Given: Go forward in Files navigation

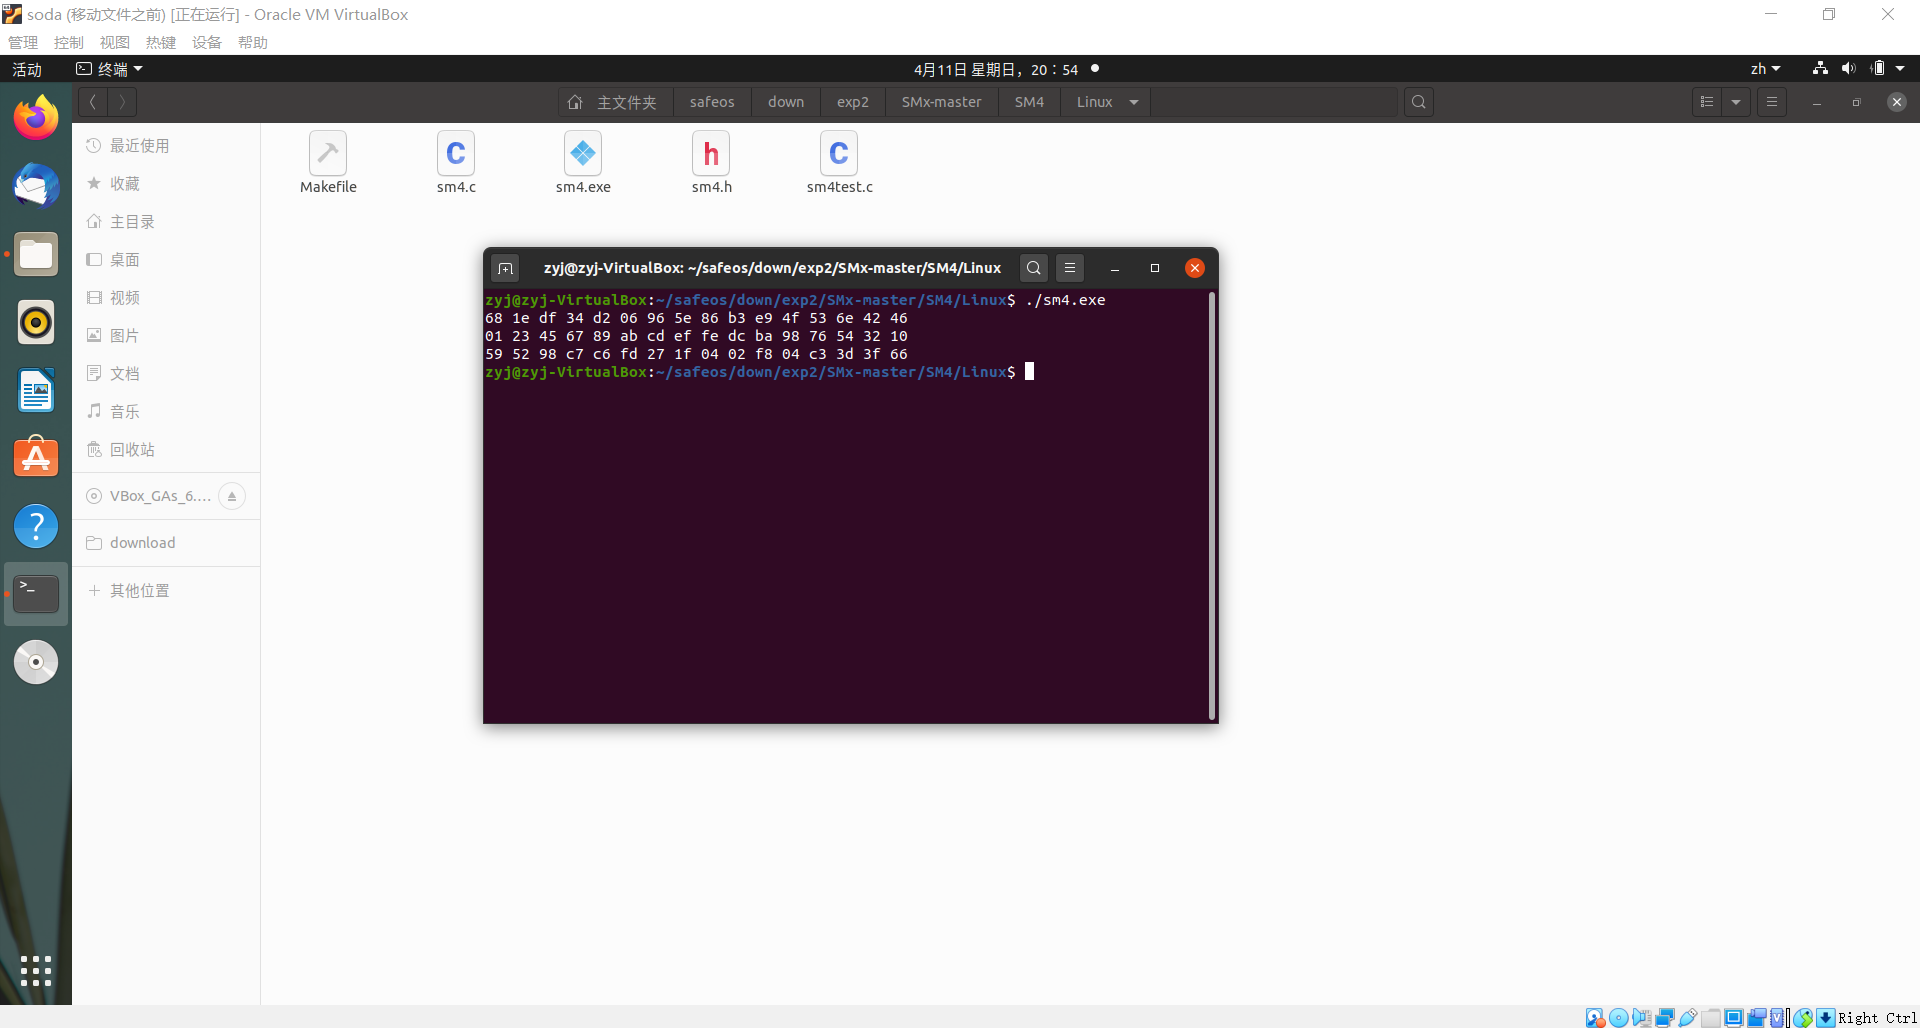Looking at the screenshot, I should (122, 102).
